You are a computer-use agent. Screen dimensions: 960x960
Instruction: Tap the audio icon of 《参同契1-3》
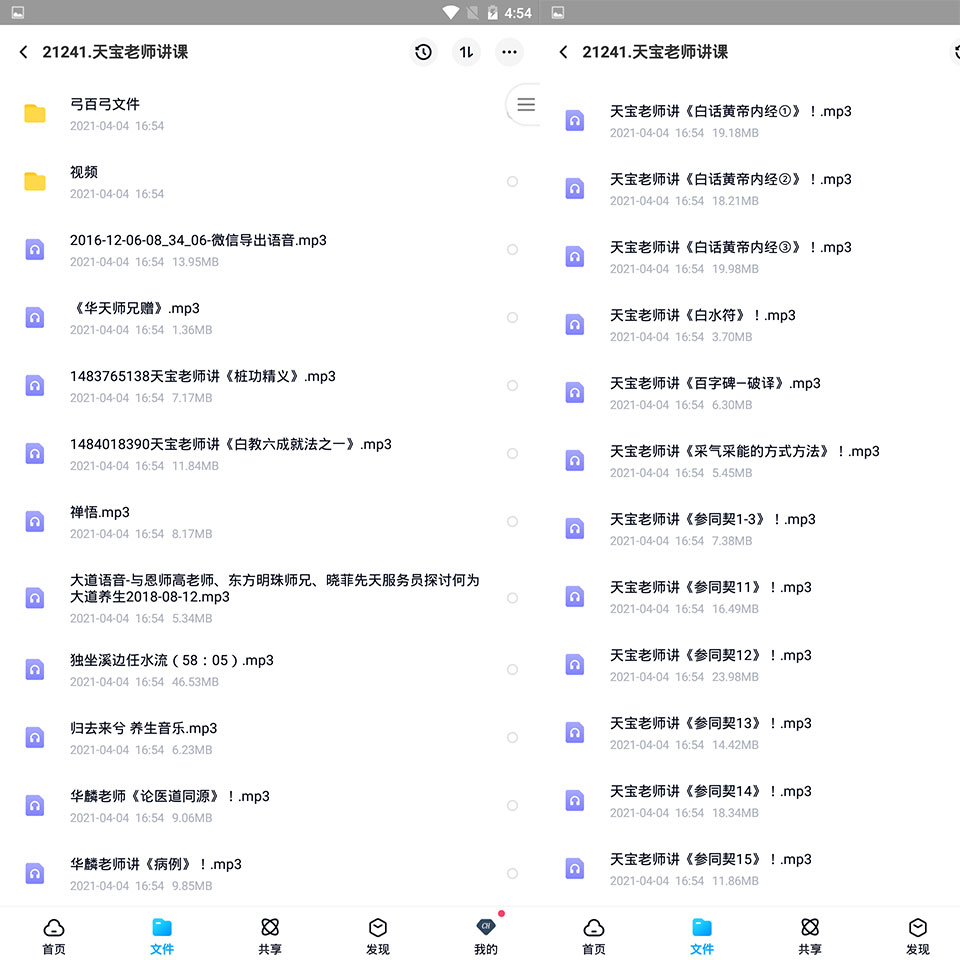pos(574,528)
